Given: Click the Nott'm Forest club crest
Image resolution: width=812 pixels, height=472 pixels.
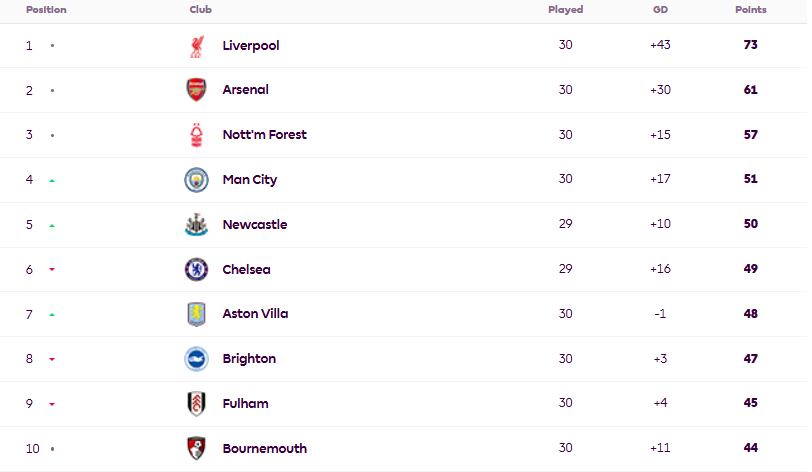Looking at the screenshot, I should pos(196,135).
